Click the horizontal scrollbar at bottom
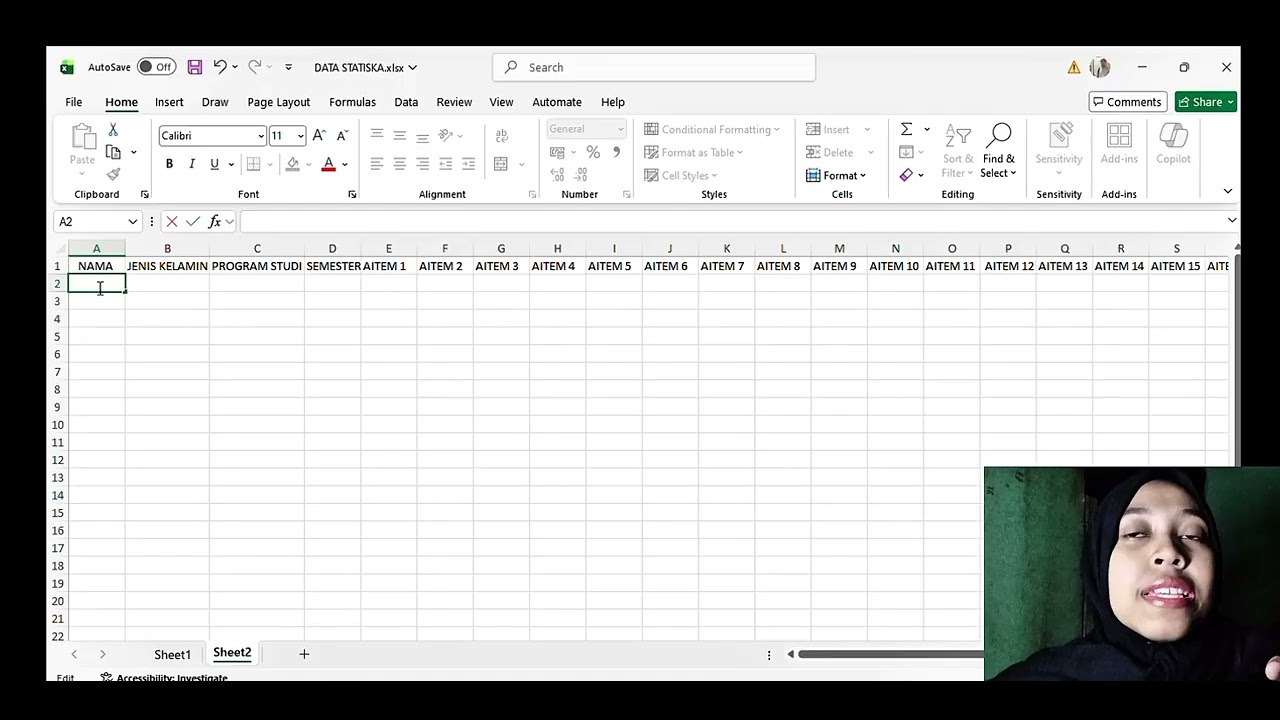The width and height of the screenshot is (1280, 720). (x=890, y=654)
